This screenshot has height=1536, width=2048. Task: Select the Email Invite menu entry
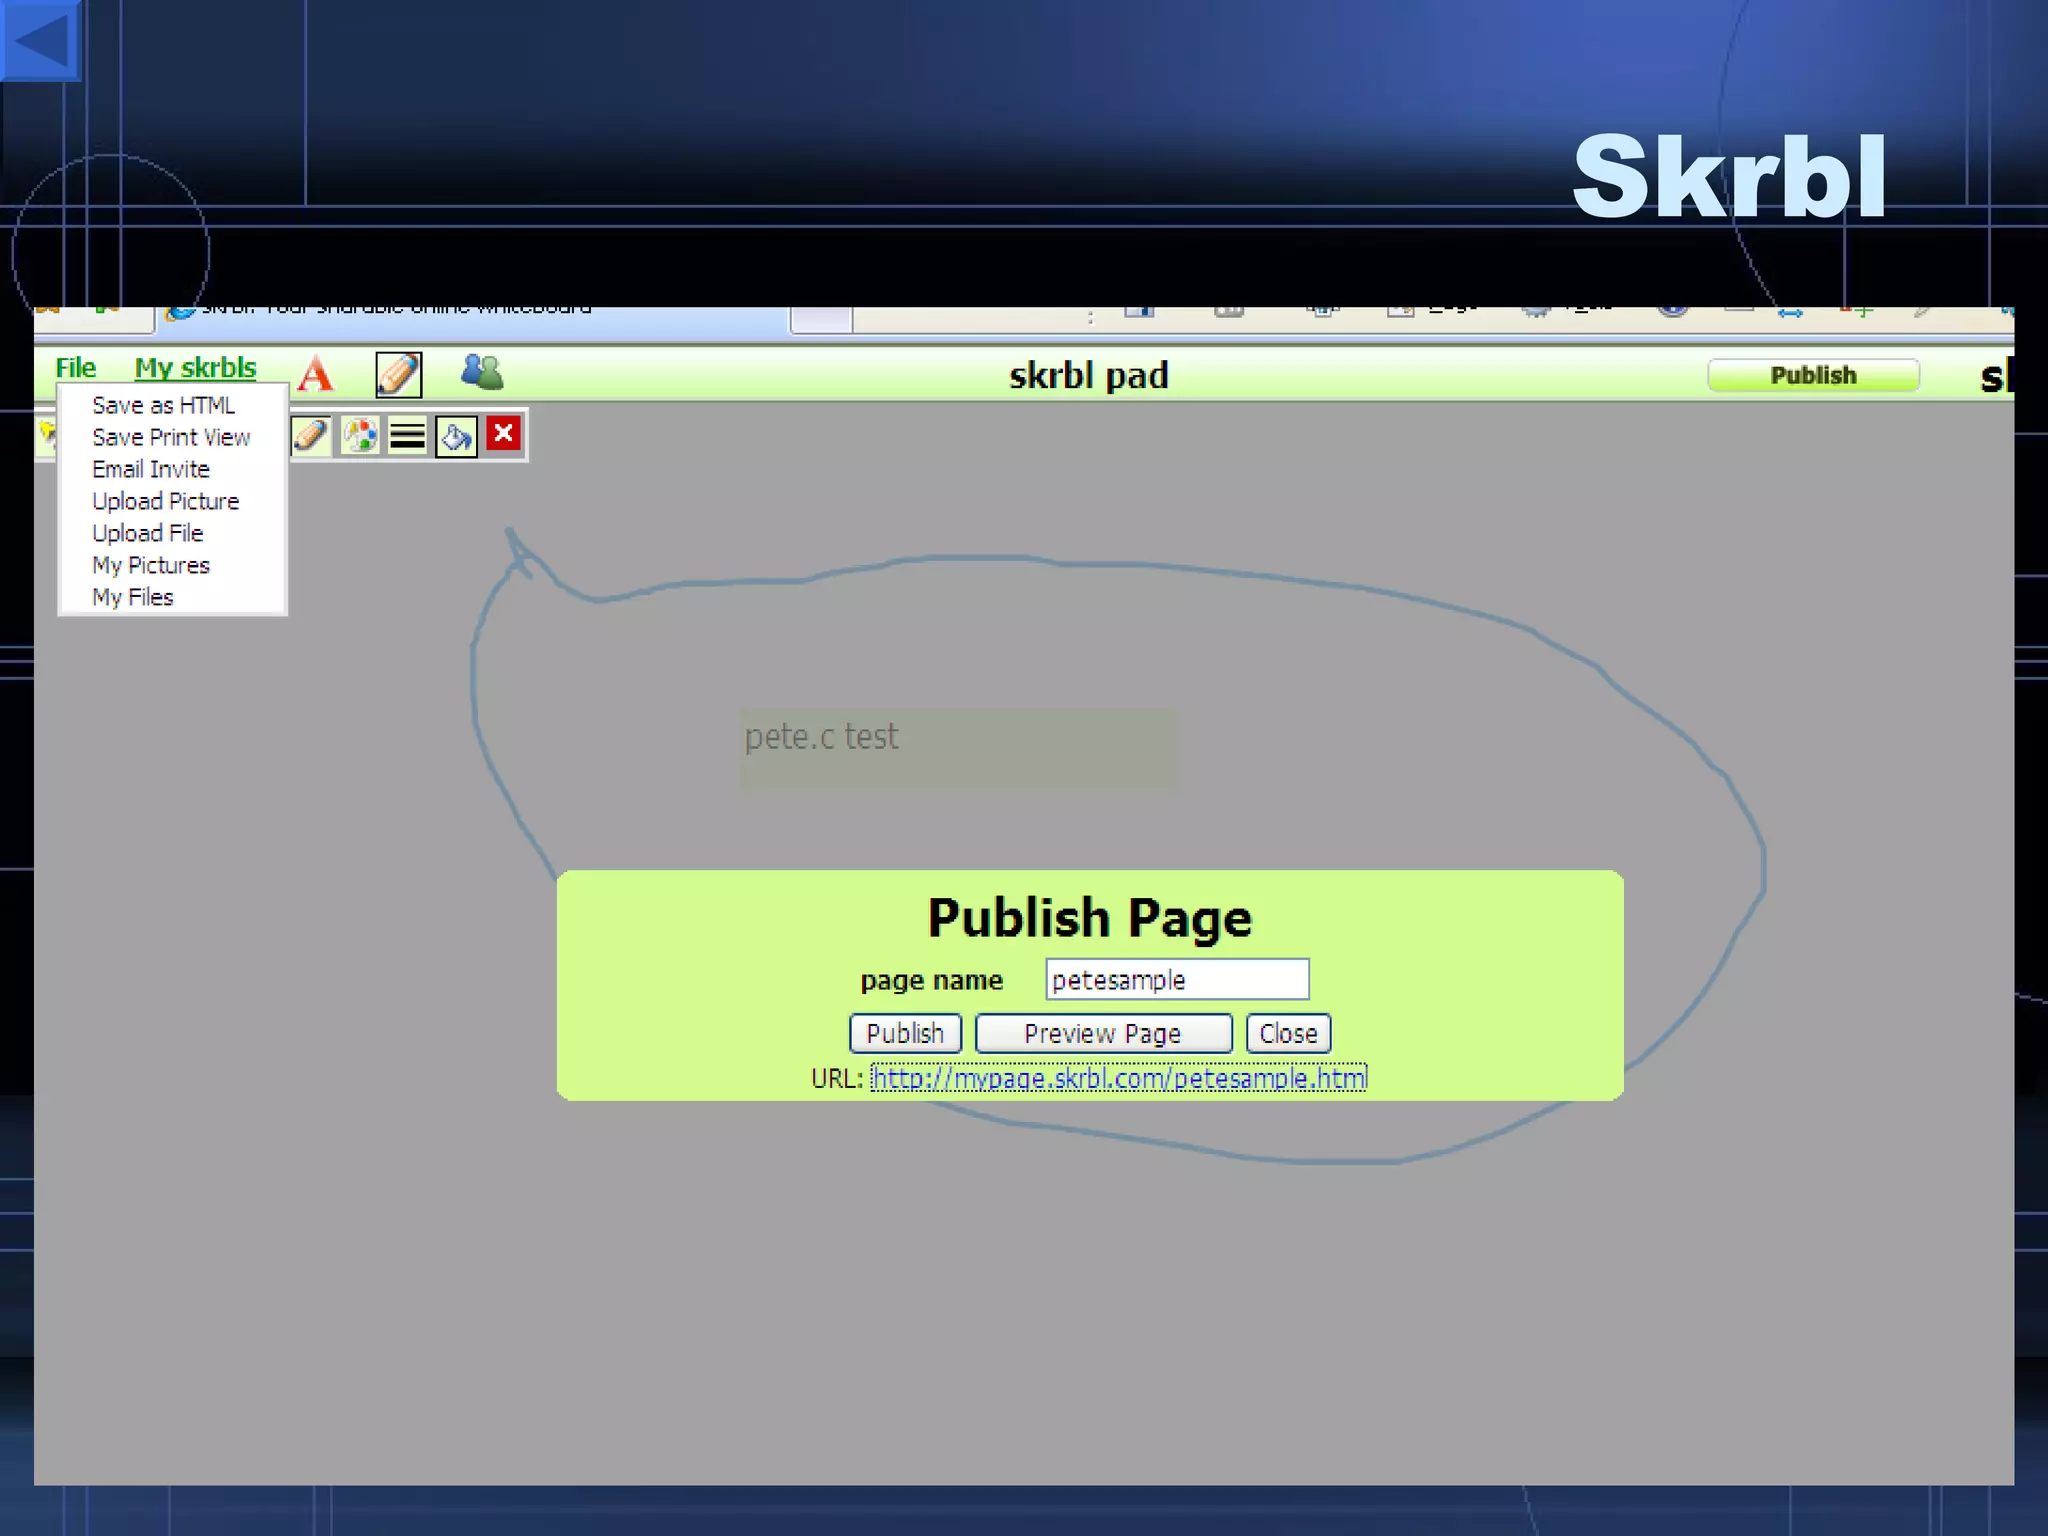[151, 469]
